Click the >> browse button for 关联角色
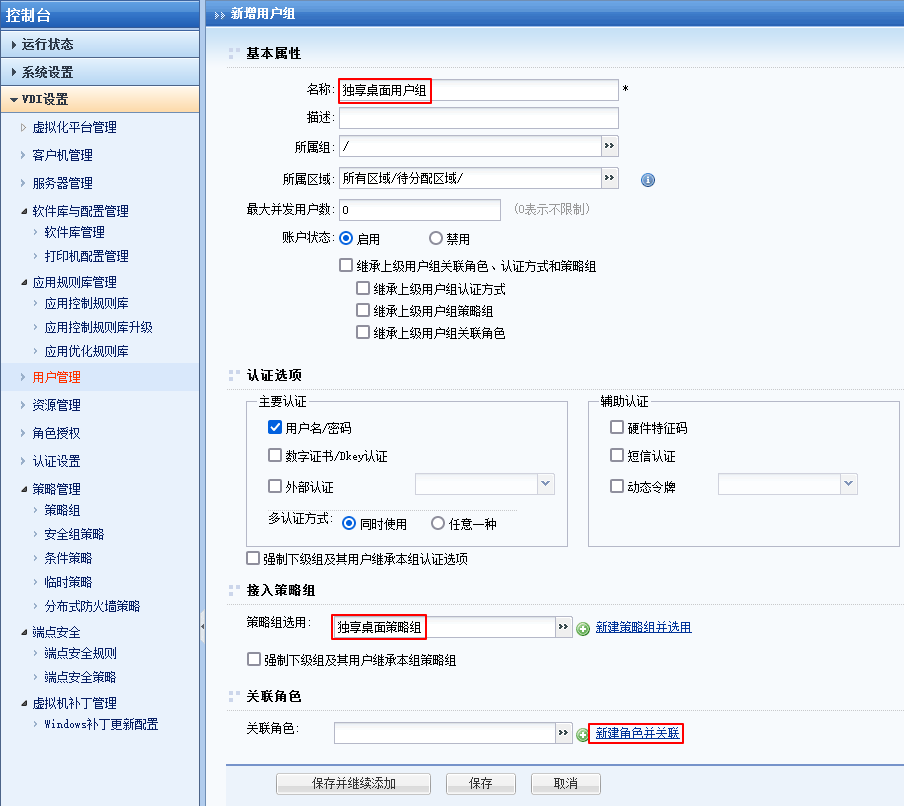This screenshot has width=904, height=806. [565, 733]
